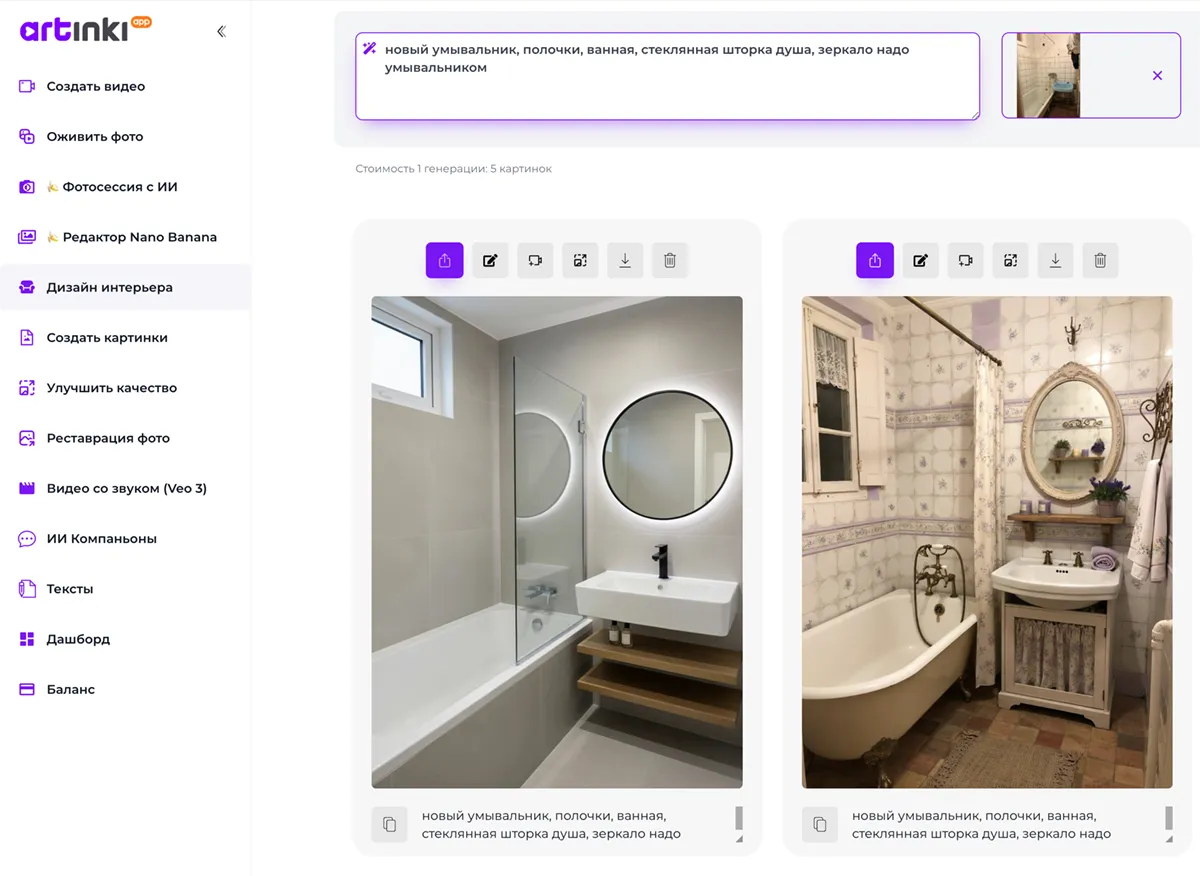The height and width of the screenshot is (876, 1200).
Task: Click the edit icon above modern bathroom image
Action: click(x=490, y=261)
